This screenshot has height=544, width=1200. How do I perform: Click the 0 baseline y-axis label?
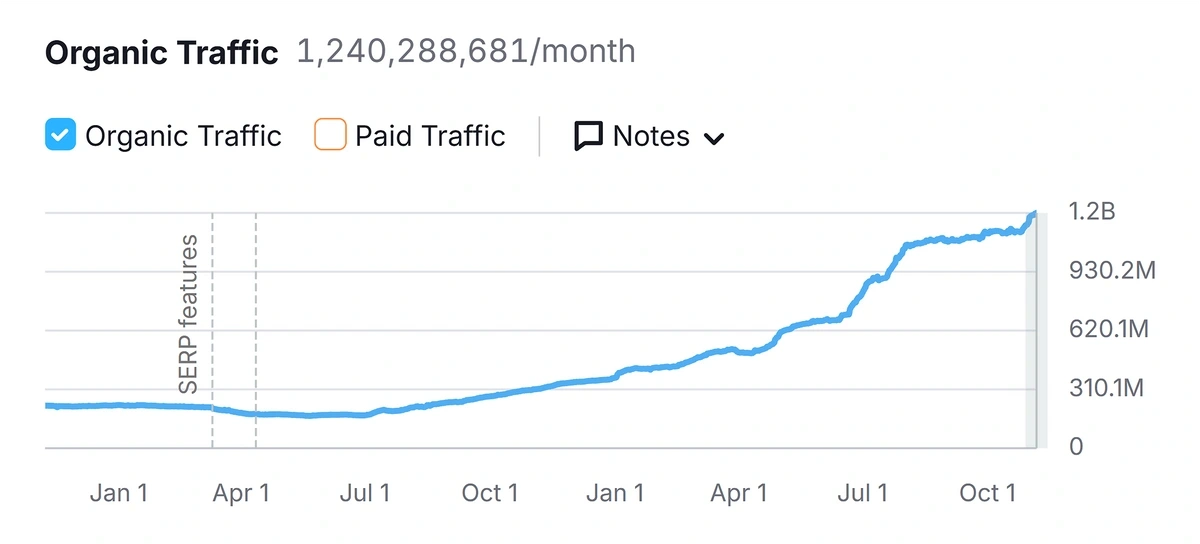(x=1076, y=447)
